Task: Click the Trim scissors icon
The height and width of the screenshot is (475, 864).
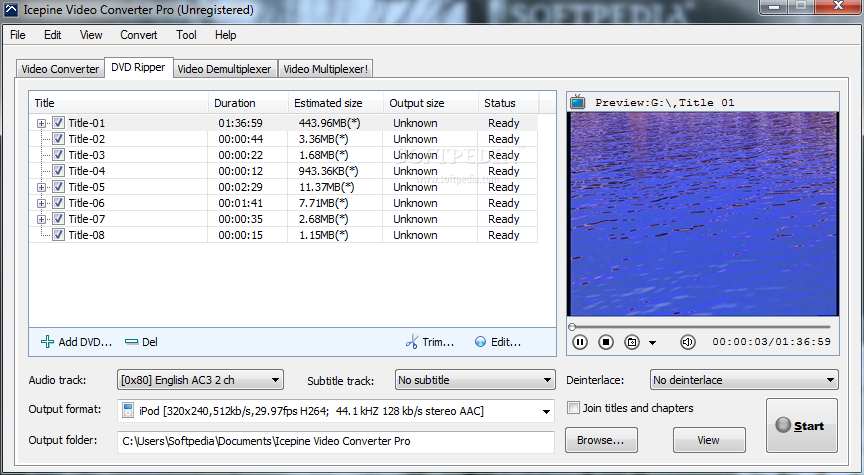Action: coord(412,342)
